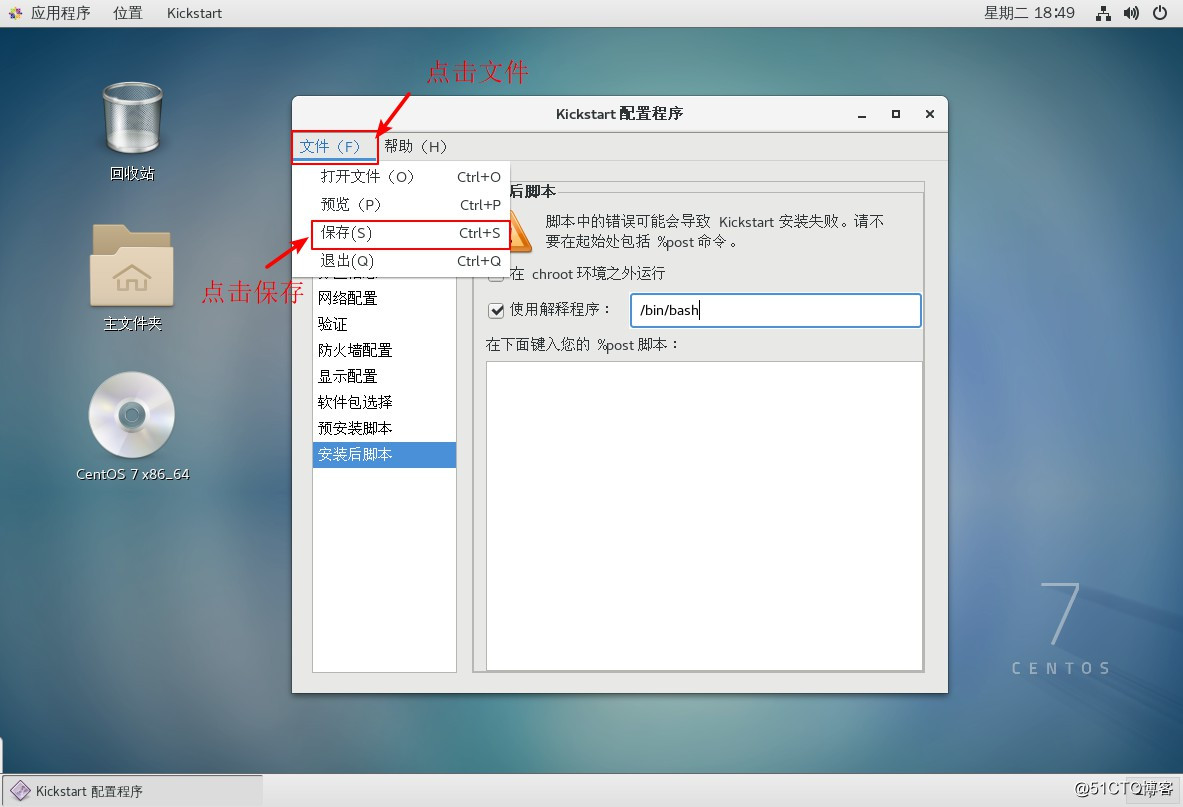Close the Kickstart 配置程序 window
1183x807 pixels.
coord(930,114)
